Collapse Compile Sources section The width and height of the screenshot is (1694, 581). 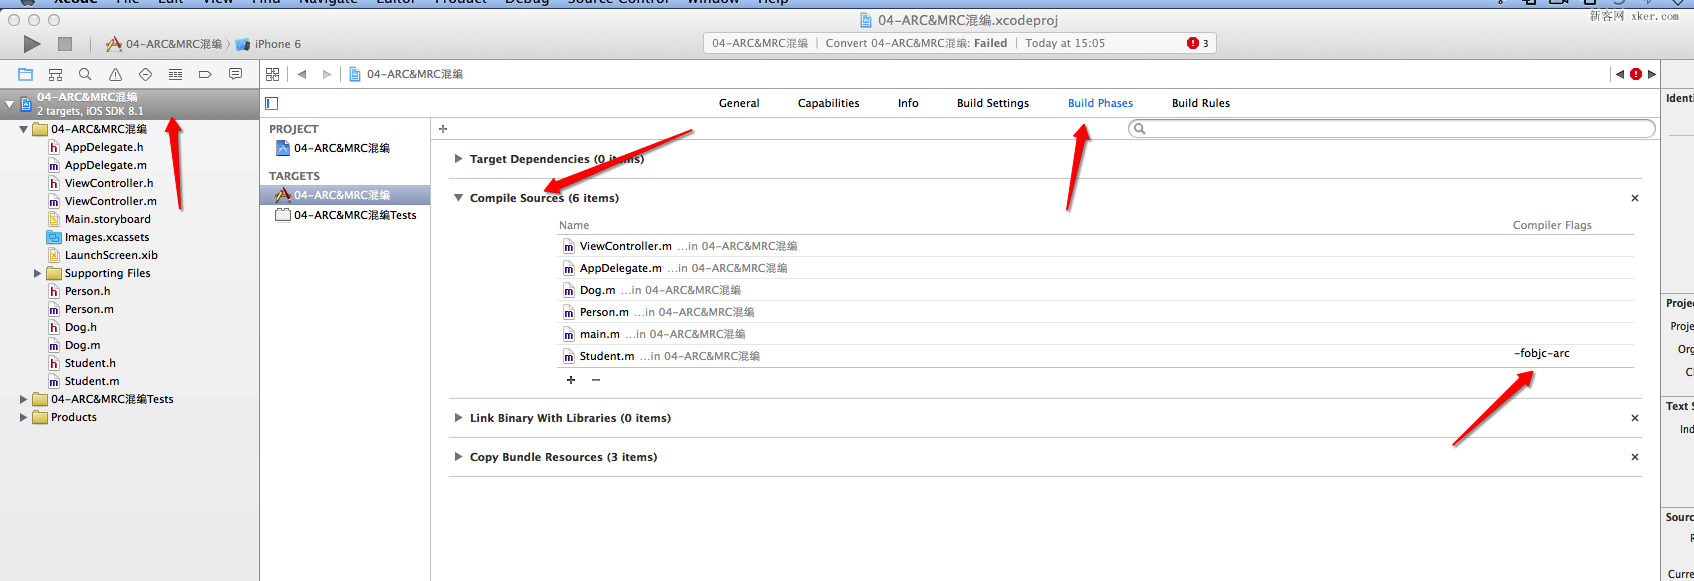[x=458, y=198]
